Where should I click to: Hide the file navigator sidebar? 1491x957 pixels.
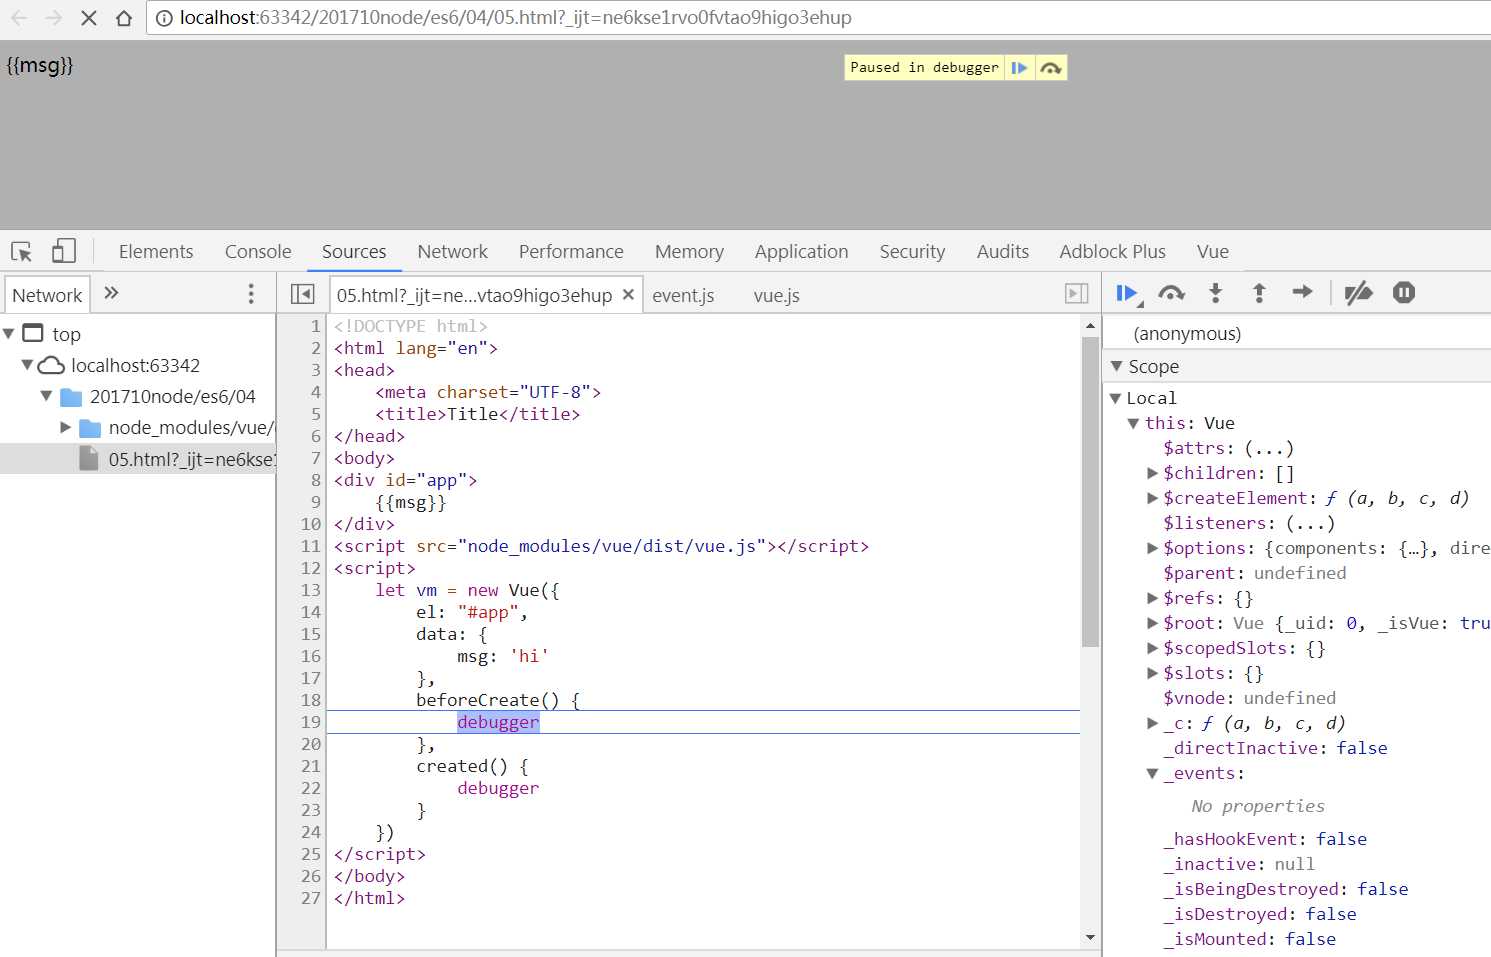(x=302, y=294)
